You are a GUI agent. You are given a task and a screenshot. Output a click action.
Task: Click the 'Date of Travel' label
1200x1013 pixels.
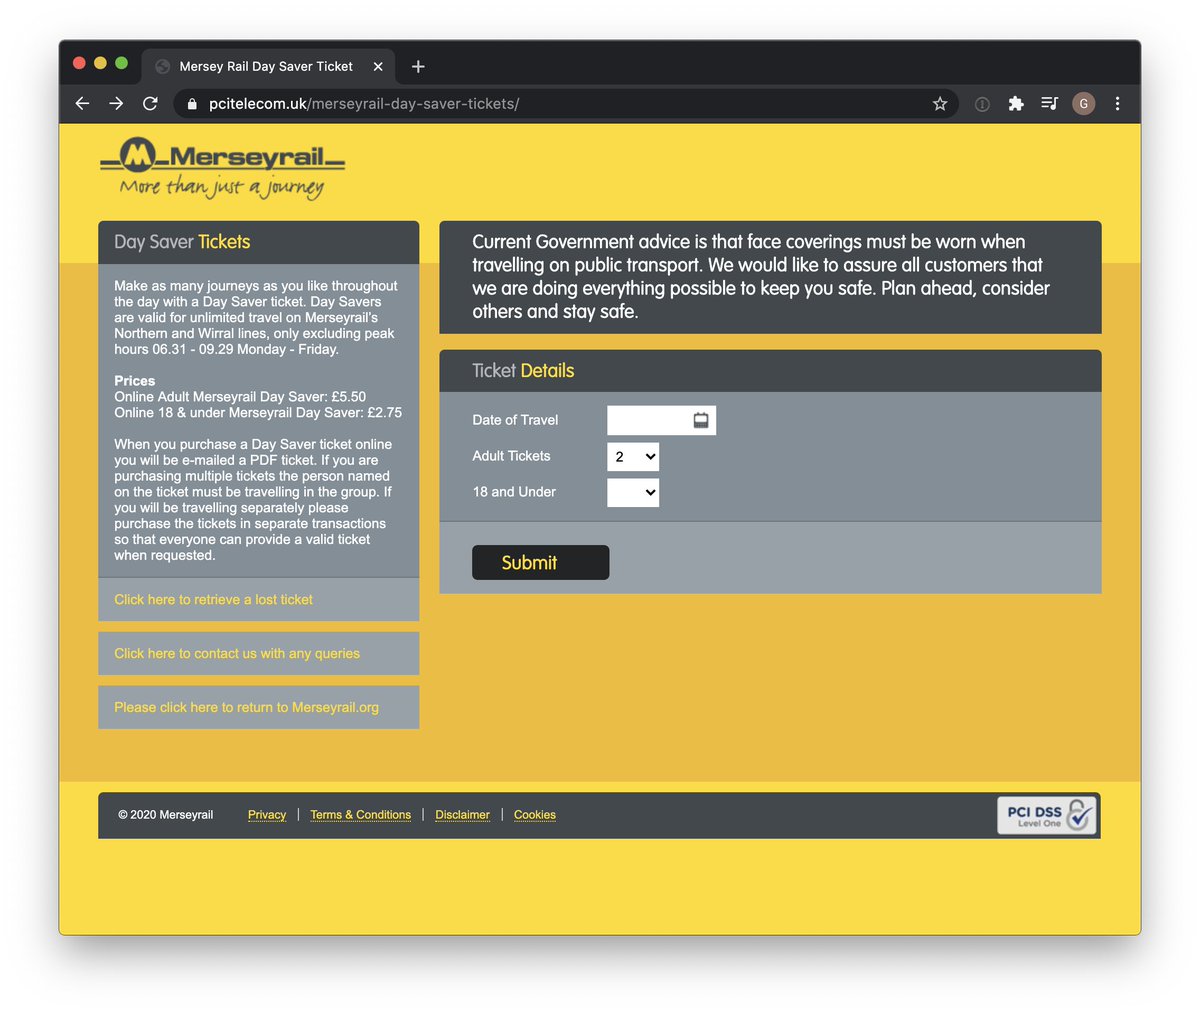coord(515,420)
